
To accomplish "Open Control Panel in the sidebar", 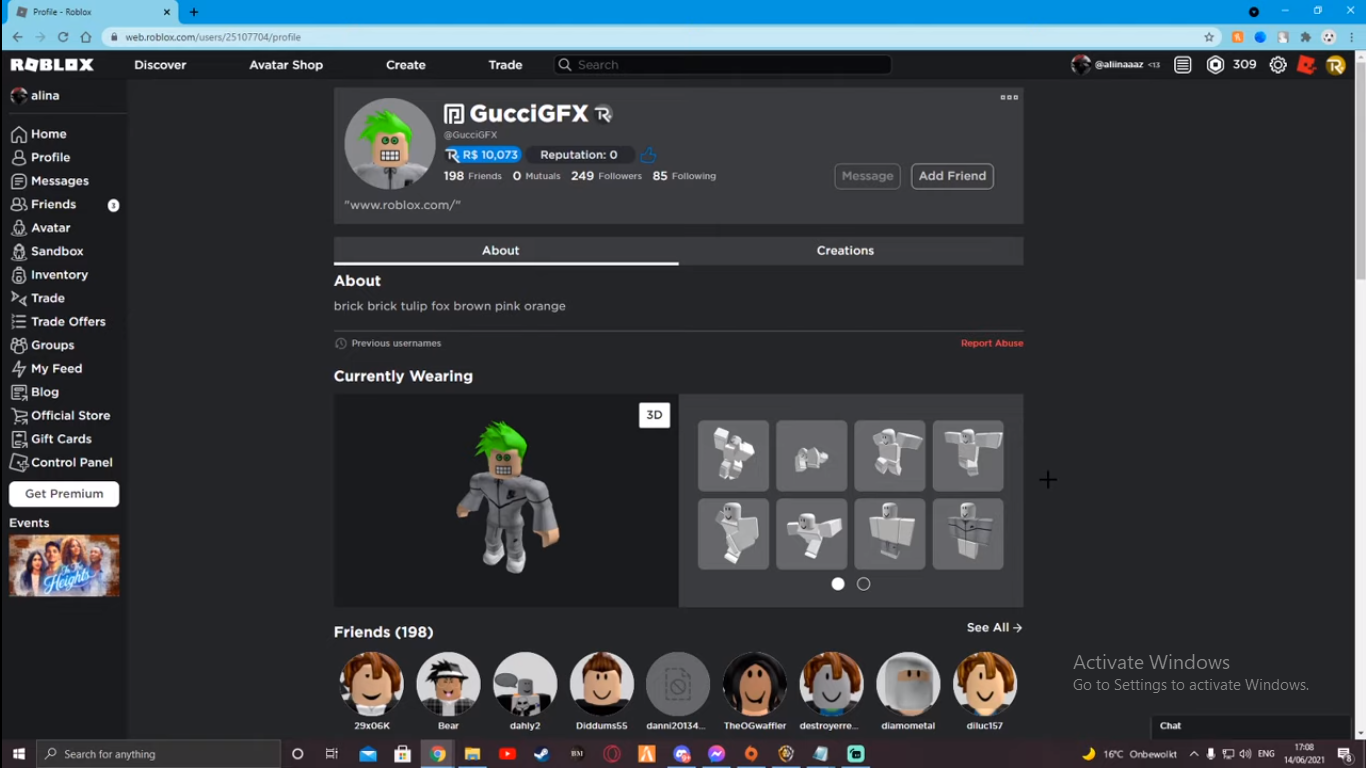I will point(61,463).
